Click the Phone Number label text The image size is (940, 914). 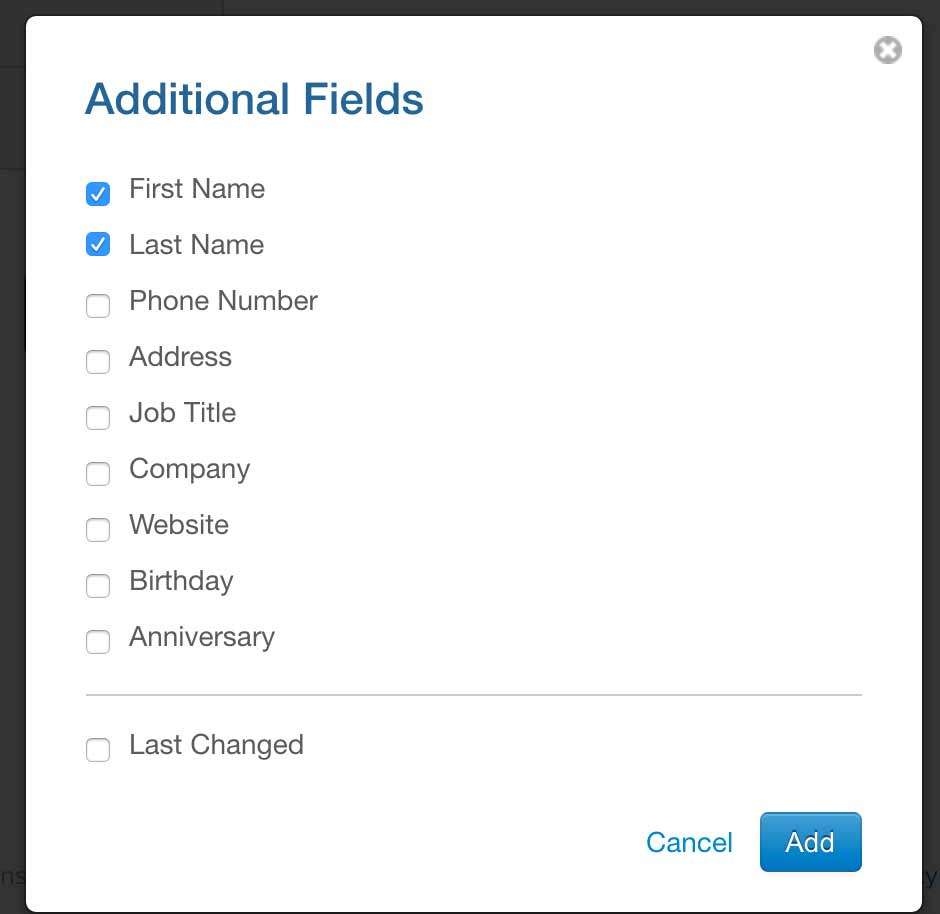click(x=223, y=301)
